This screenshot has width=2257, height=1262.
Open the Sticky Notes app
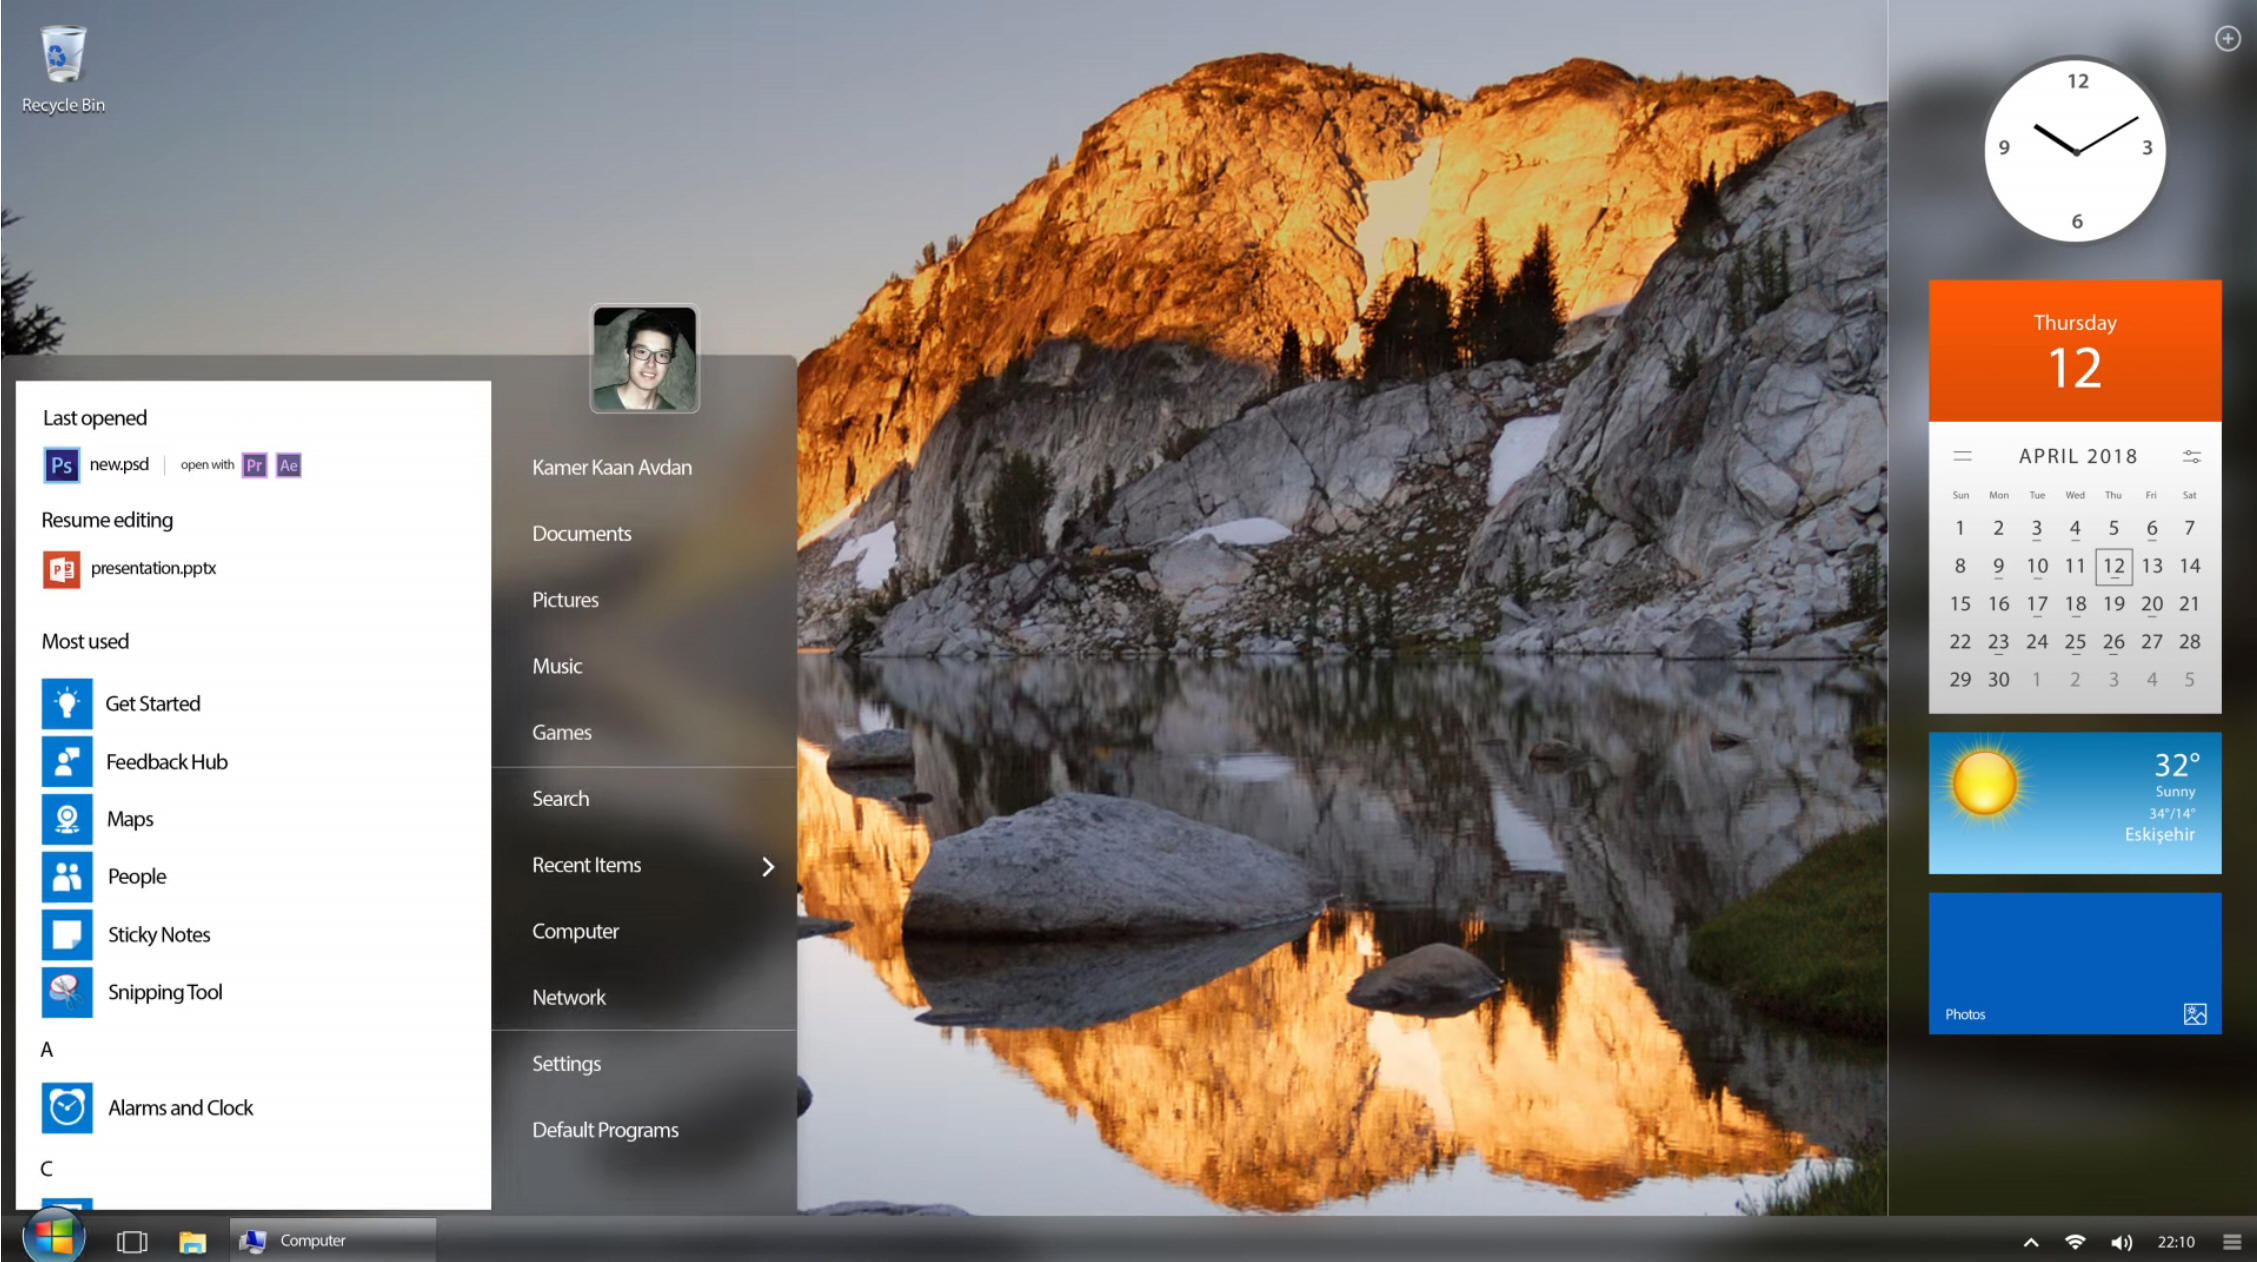pyautogui.click(x=155, y=933)
